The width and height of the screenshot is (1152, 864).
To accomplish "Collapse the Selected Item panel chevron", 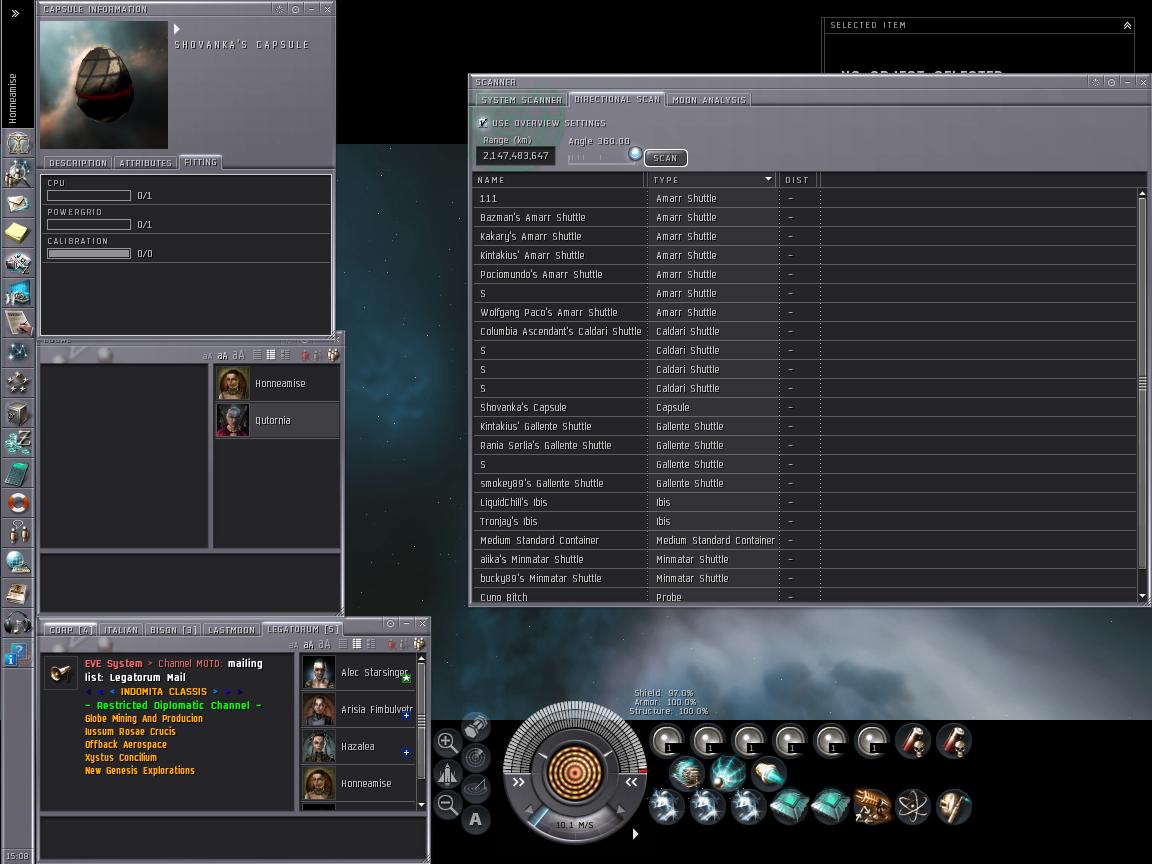I will pyautogui.click(x=1127, y=26).
